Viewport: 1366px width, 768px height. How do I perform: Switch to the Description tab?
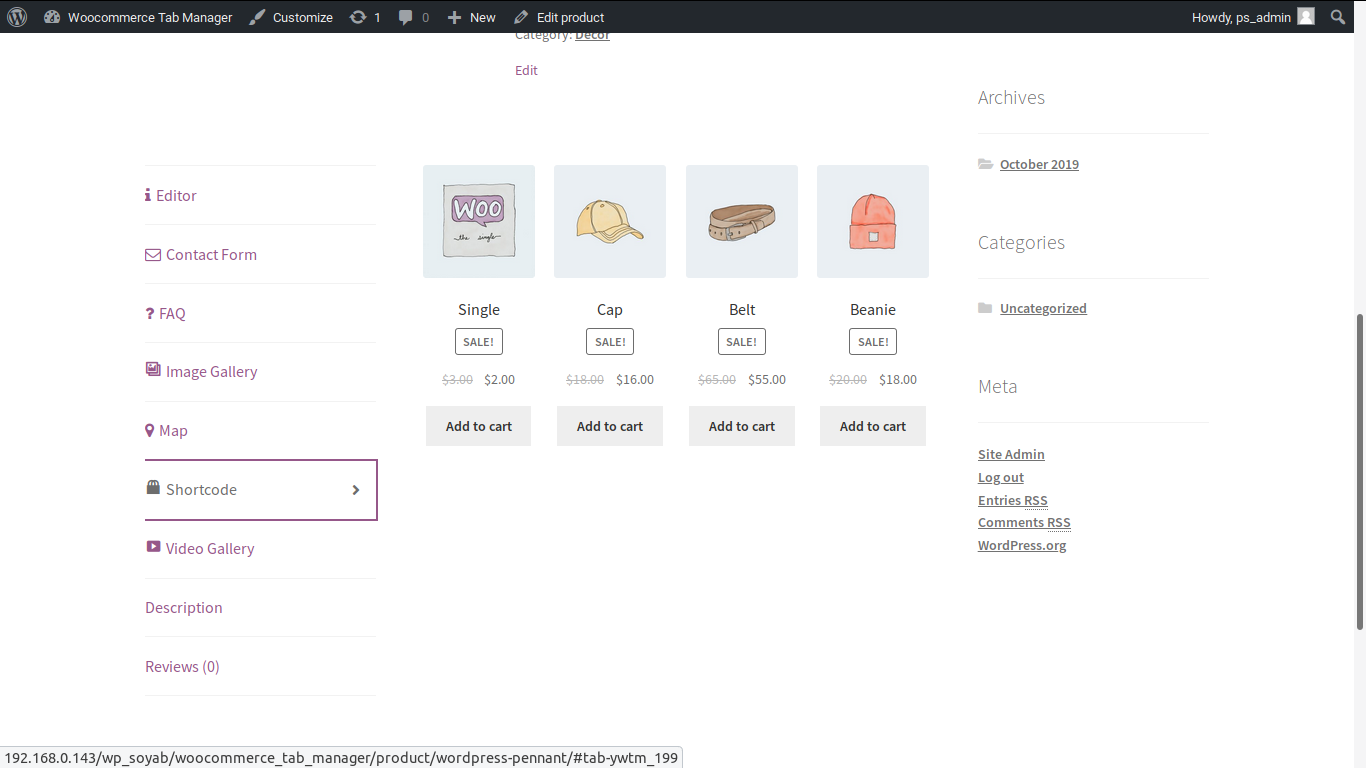tap(261, 608)
